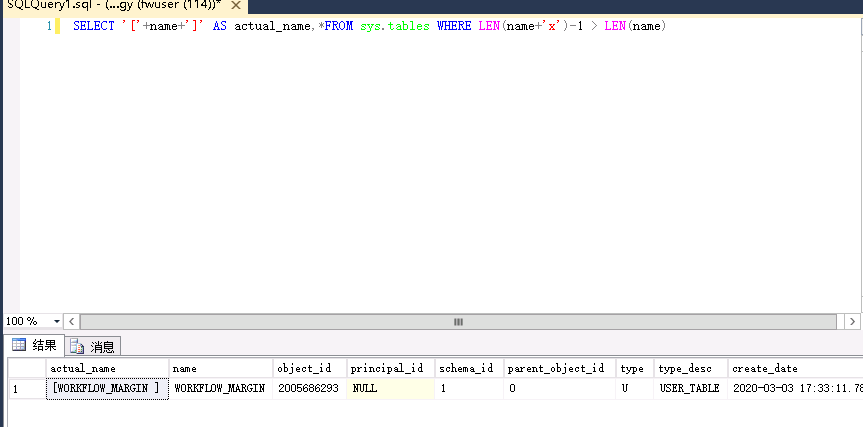
Task: Select the parent_object_id column header
Action: pyautogui.click(x=559, y=369)
